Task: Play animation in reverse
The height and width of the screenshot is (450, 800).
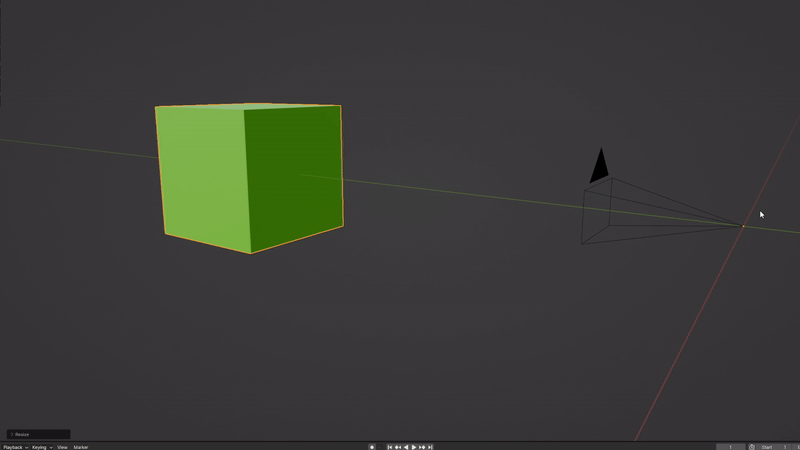Action: (406, 447)
